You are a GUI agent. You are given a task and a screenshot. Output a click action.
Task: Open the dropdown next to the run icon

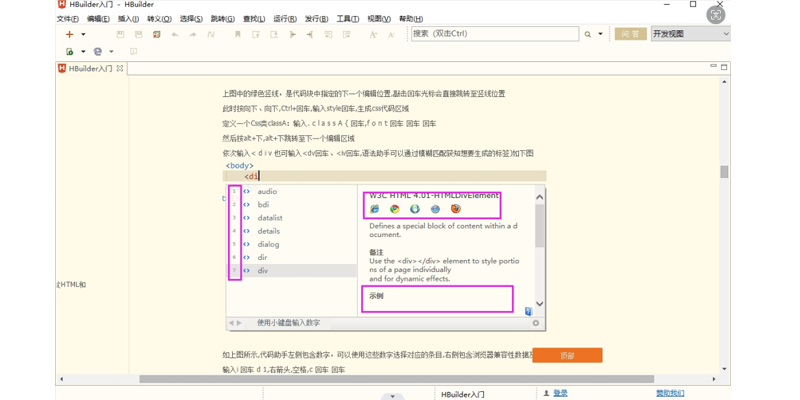point(83,52)
